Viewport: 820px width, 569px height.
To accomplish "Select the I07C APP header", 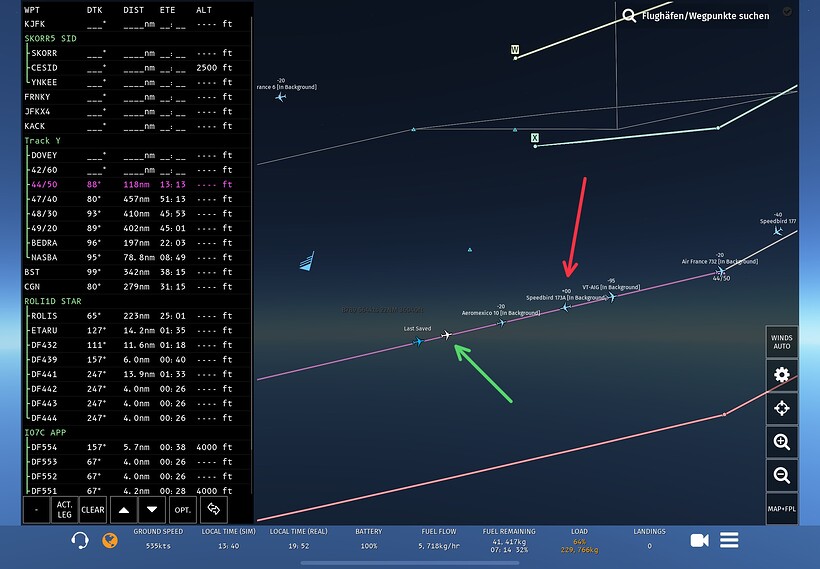I will pos(45,433).
